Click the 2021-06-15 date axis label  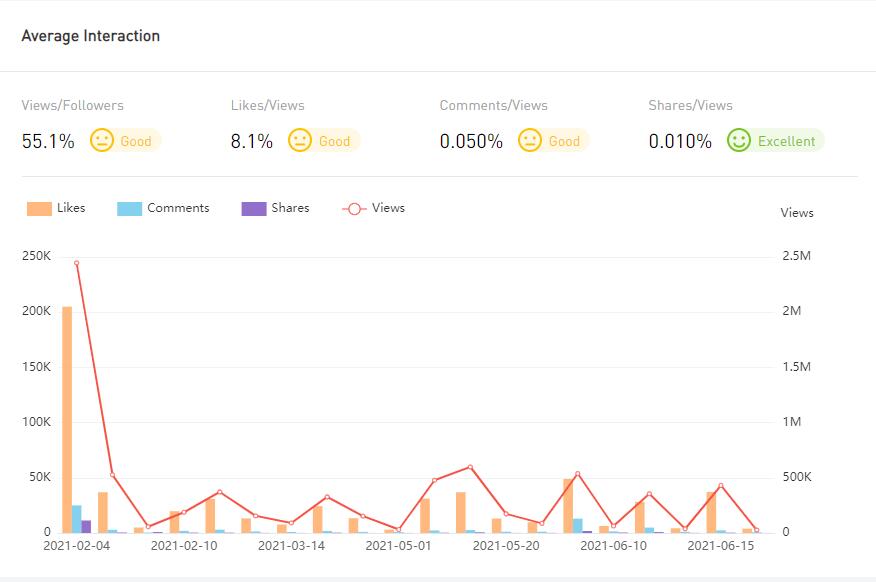coord(720,546)
